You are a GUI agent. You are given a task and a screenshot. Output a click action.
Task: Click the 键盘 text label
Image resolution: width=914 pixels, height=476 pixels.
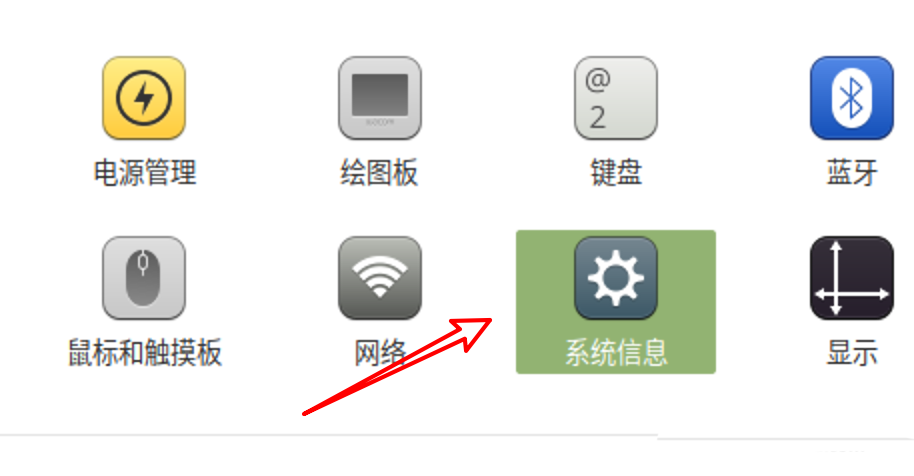click(616, 172)
